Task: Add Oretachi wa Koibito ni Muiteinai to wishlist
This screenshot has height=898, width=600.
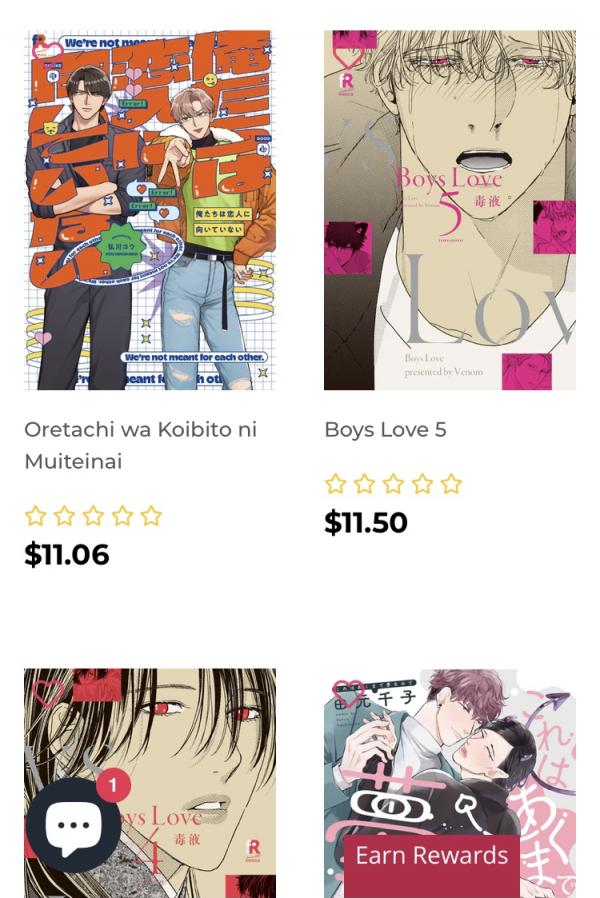Action: click(x=47, y=50)
